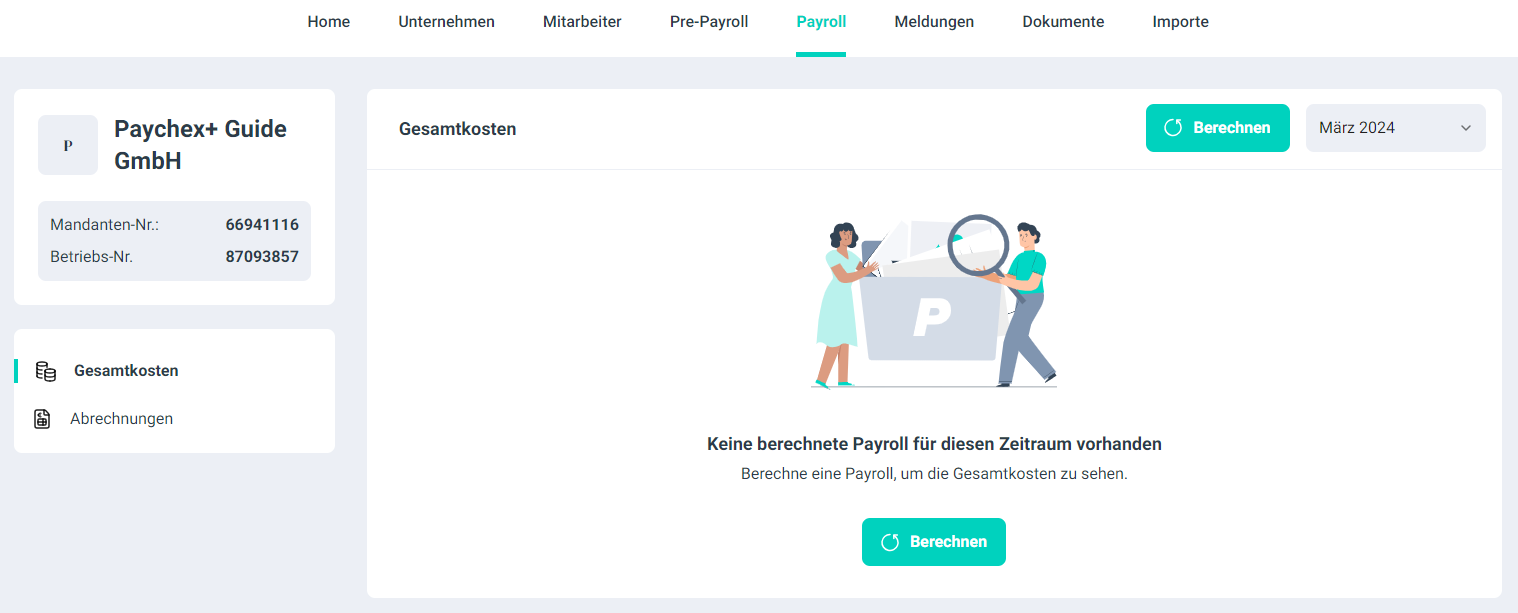Open the Importe tab
Image resolution: width=1518 pixels, height=613 pixels.
click(1180, 22)
